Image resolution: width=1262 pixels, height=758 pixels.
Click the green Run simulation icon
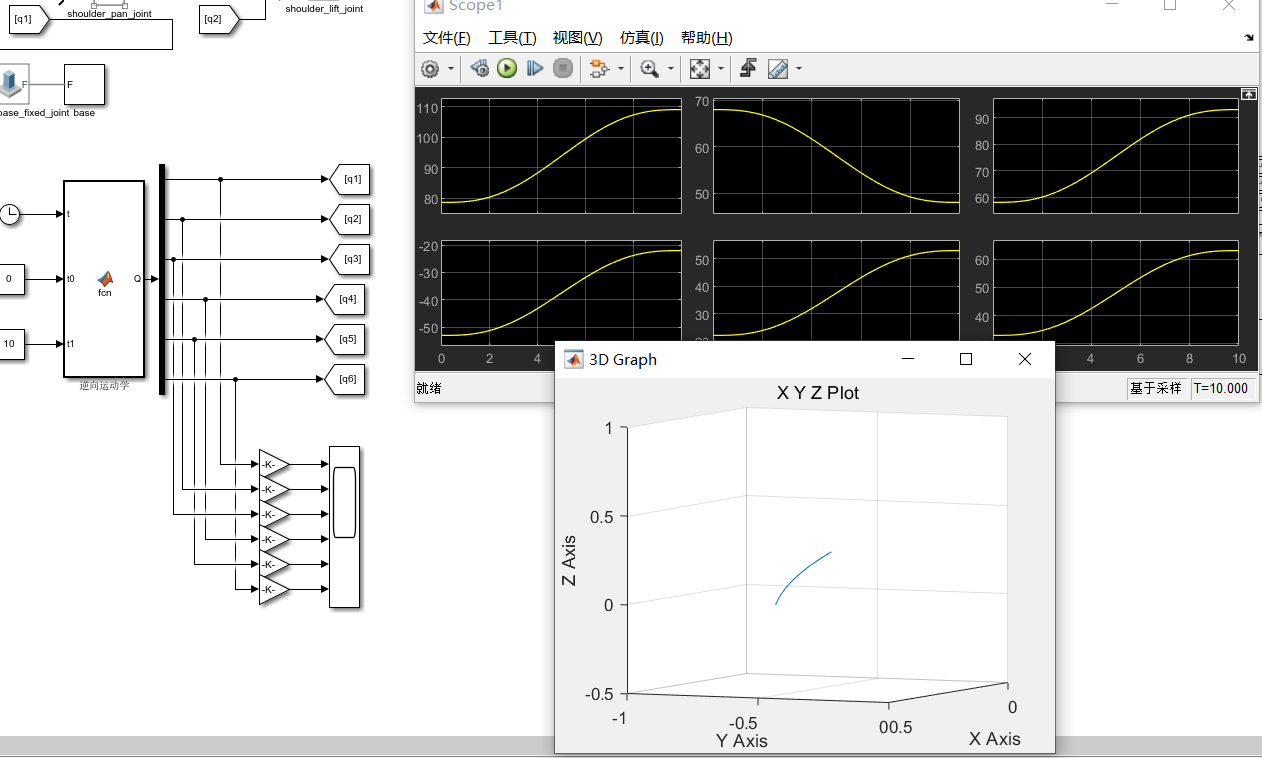(506, 69)
